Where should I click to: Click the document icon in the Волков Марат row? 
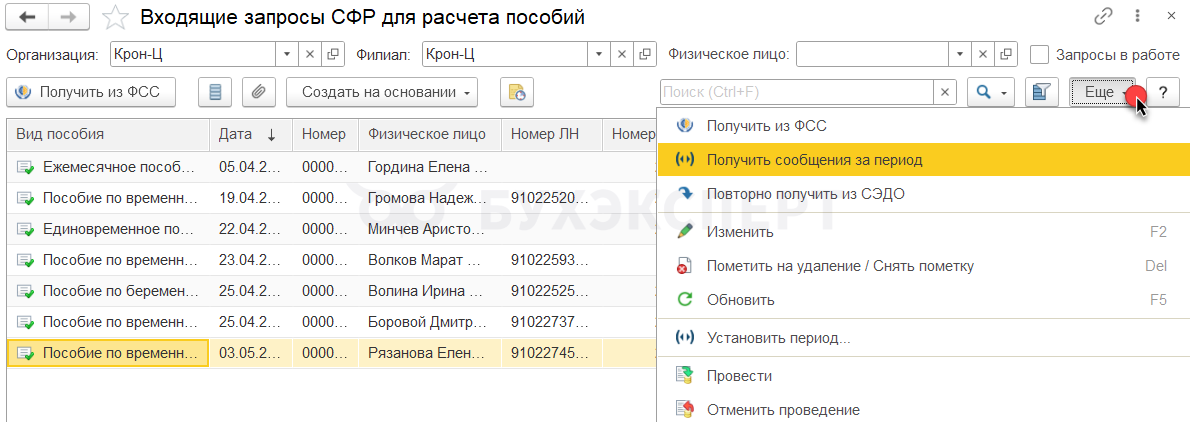point(26,260)
